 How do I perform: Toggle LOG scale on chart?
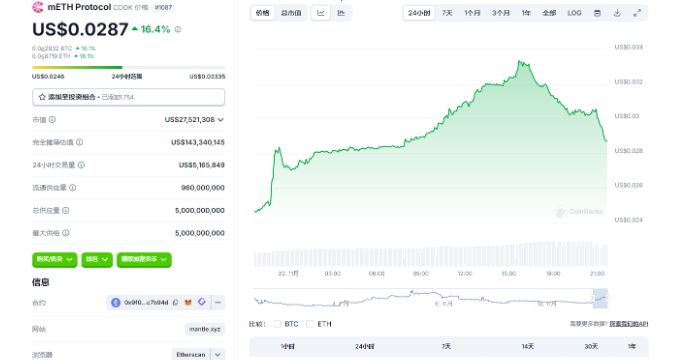[574, 13]
